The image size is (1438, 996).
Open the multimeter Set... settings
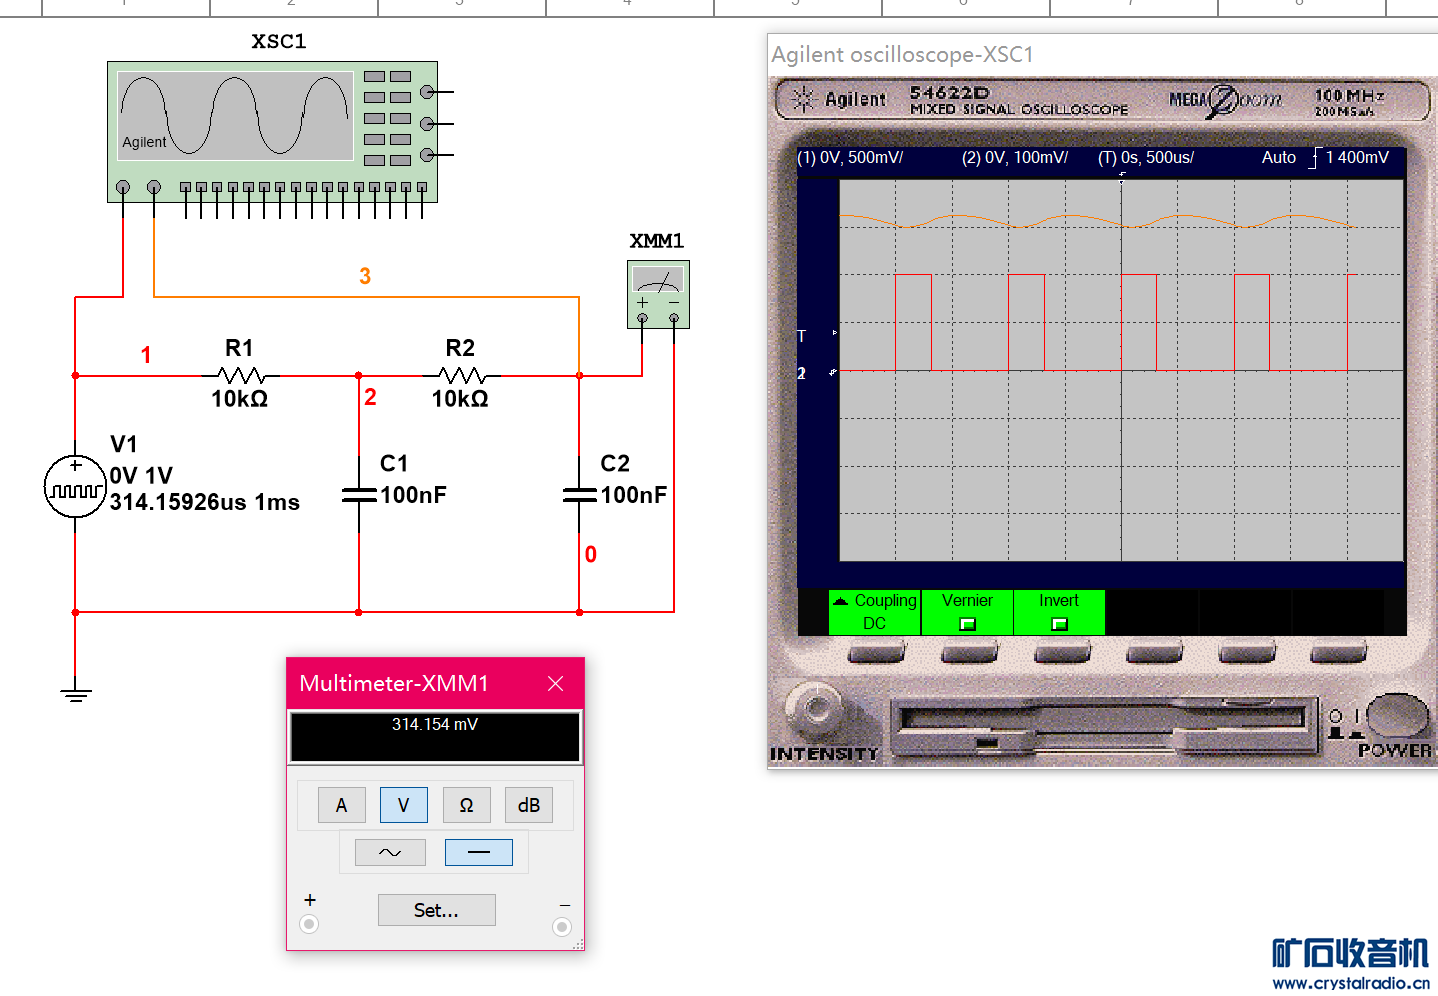click(x=436, y=910)
